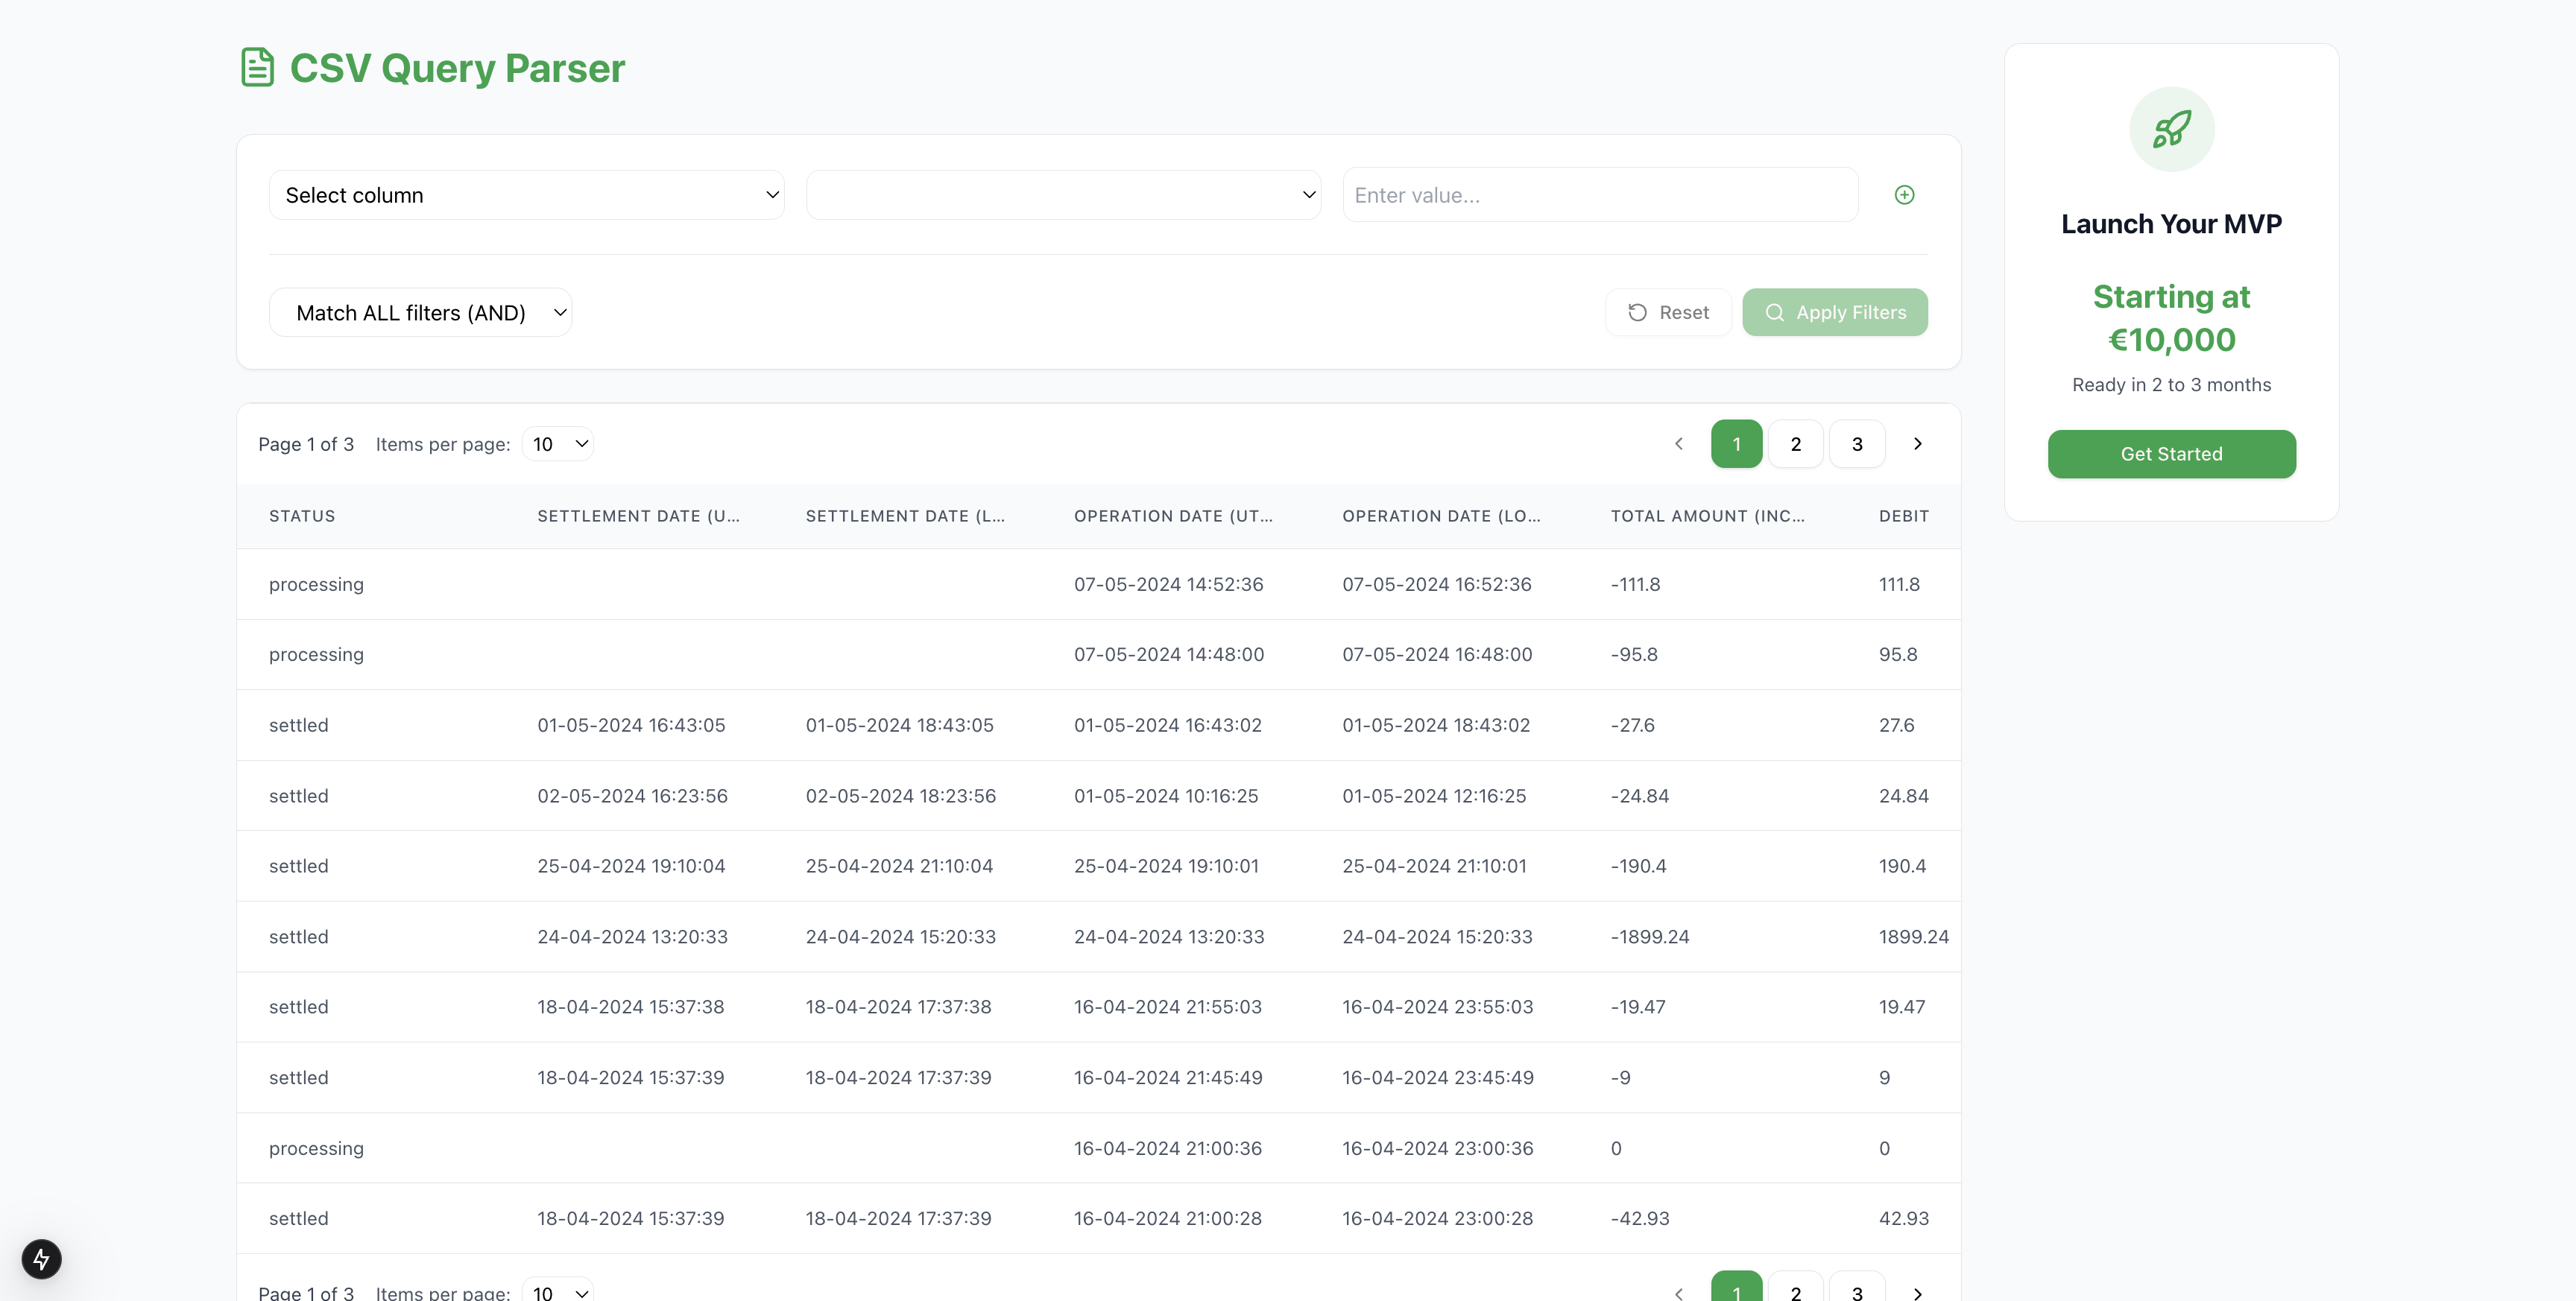Image resolution: width=2576 pixels, height=1301 pixels.
Task: Select page 2 in top pagination
Action: (1796, 444)
